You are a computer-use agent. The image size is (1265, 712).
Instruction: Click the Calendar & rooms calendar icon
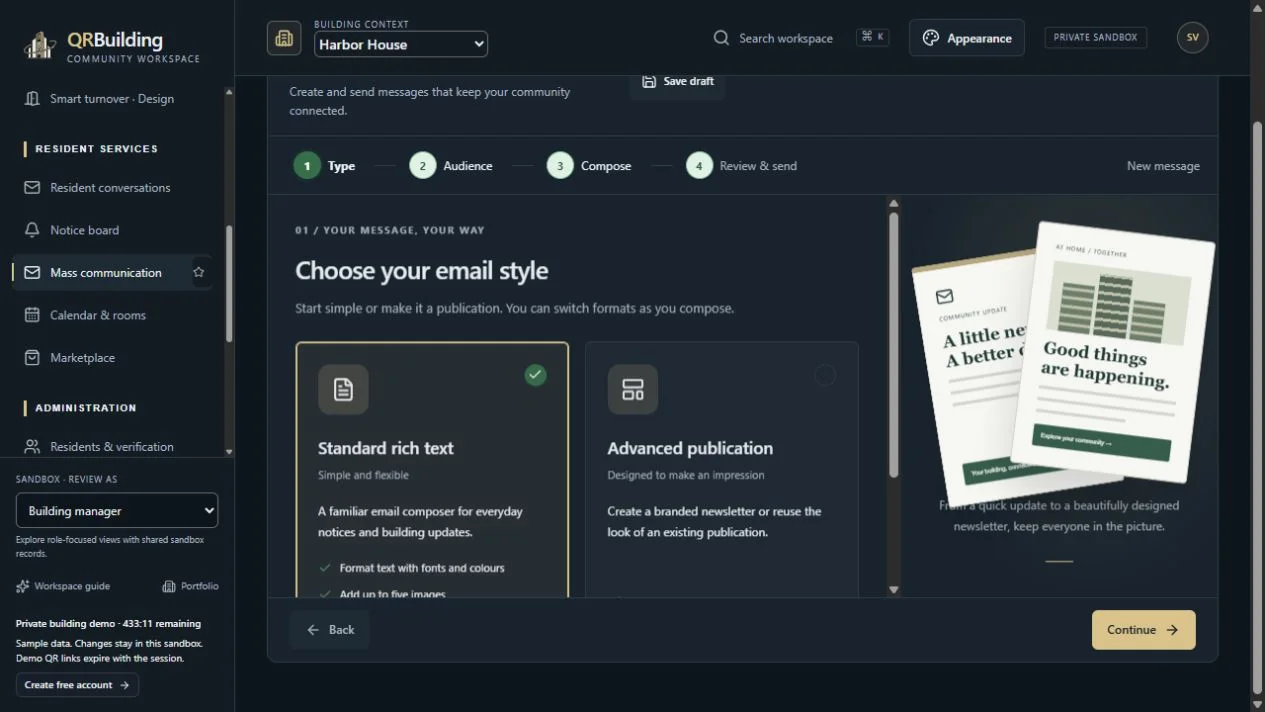pos(32,315)
